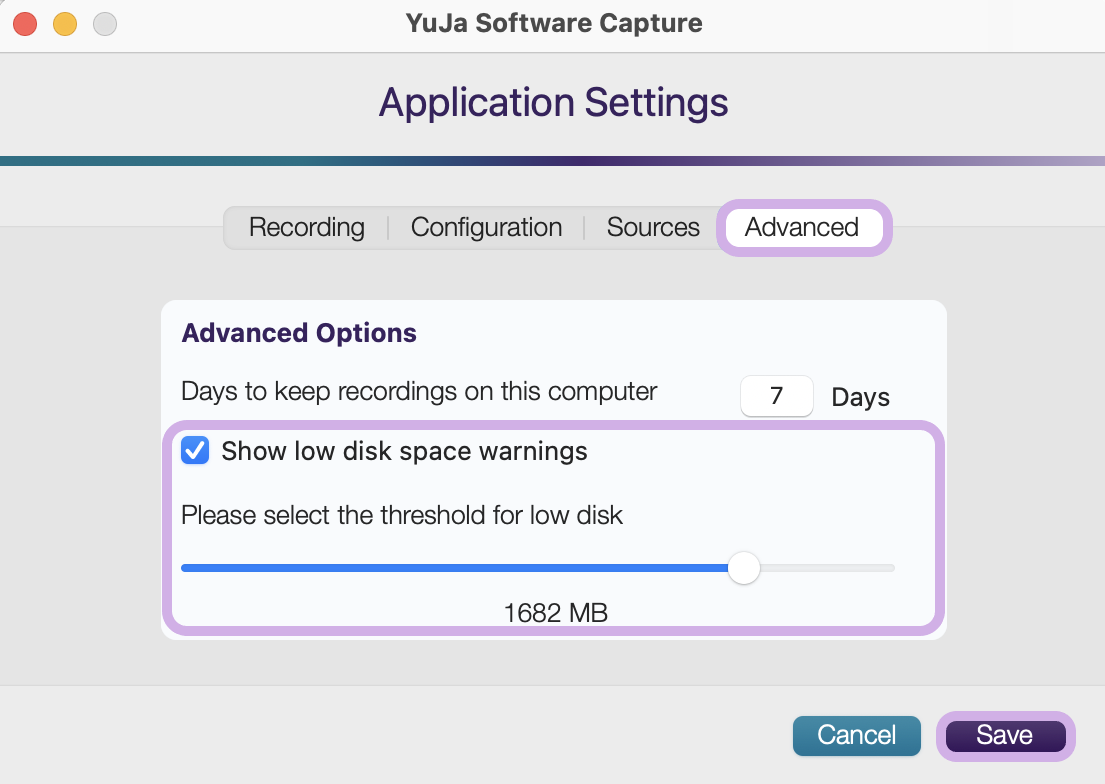Viewport: 1105px width, 784px height.
Task: Go to the Advanced tab
Action: click(x=802, y=228)
